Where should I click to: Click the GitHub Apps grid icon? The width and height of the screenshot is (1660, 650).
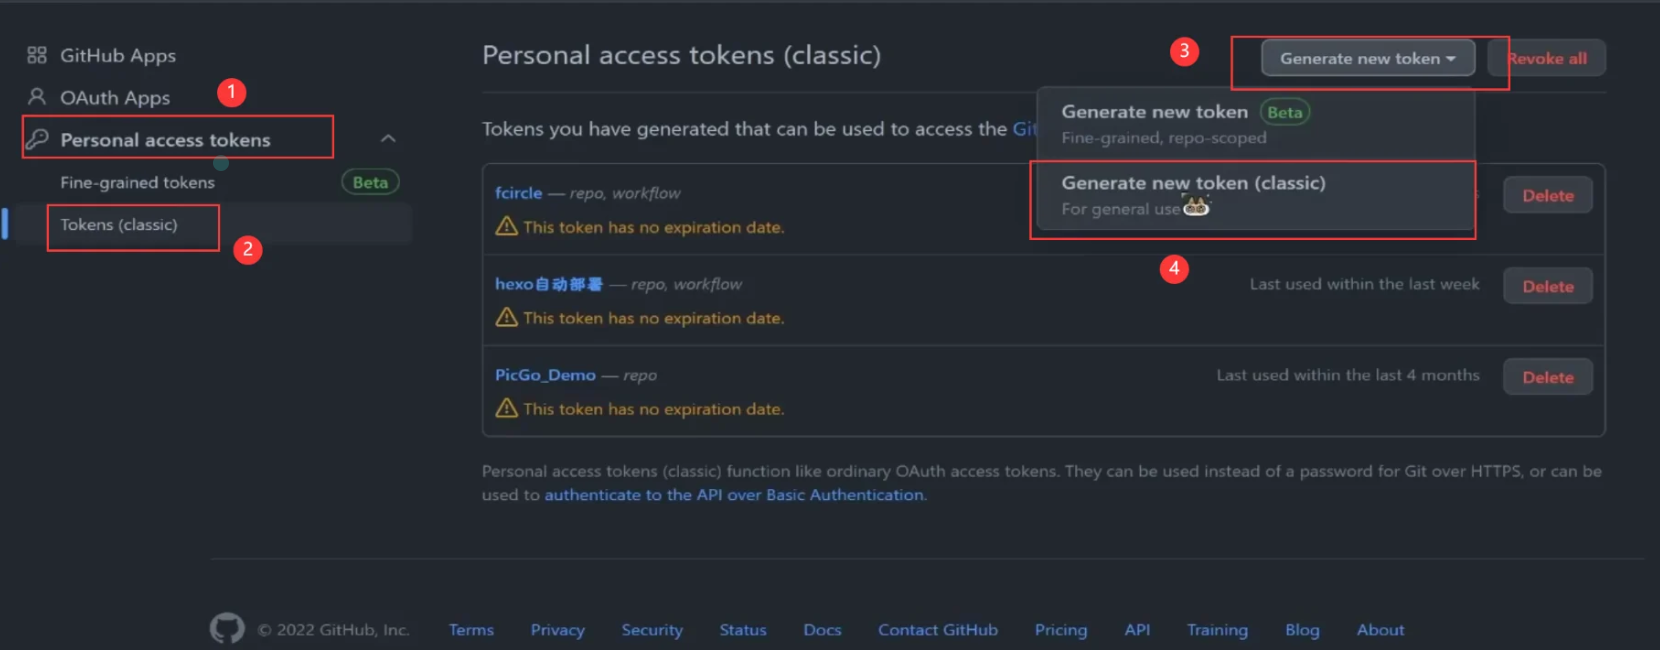pyautogui.click(x=37, y=55)
